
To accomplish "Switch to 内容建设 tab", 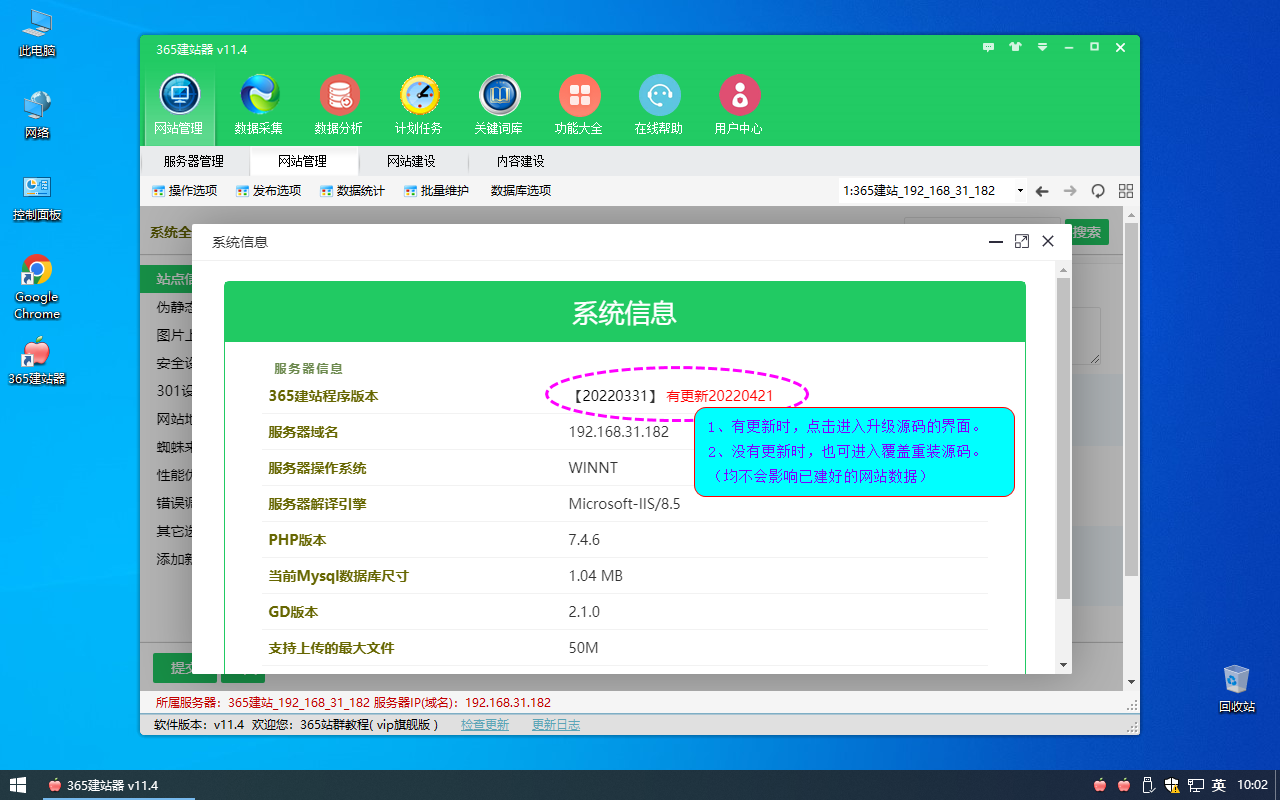I will (520, 161).
